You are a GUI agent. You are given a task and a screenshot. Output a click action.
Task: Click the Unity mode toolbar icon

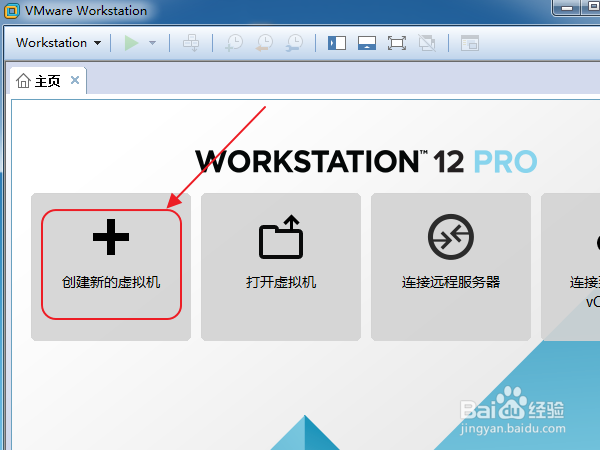(427, 43)
